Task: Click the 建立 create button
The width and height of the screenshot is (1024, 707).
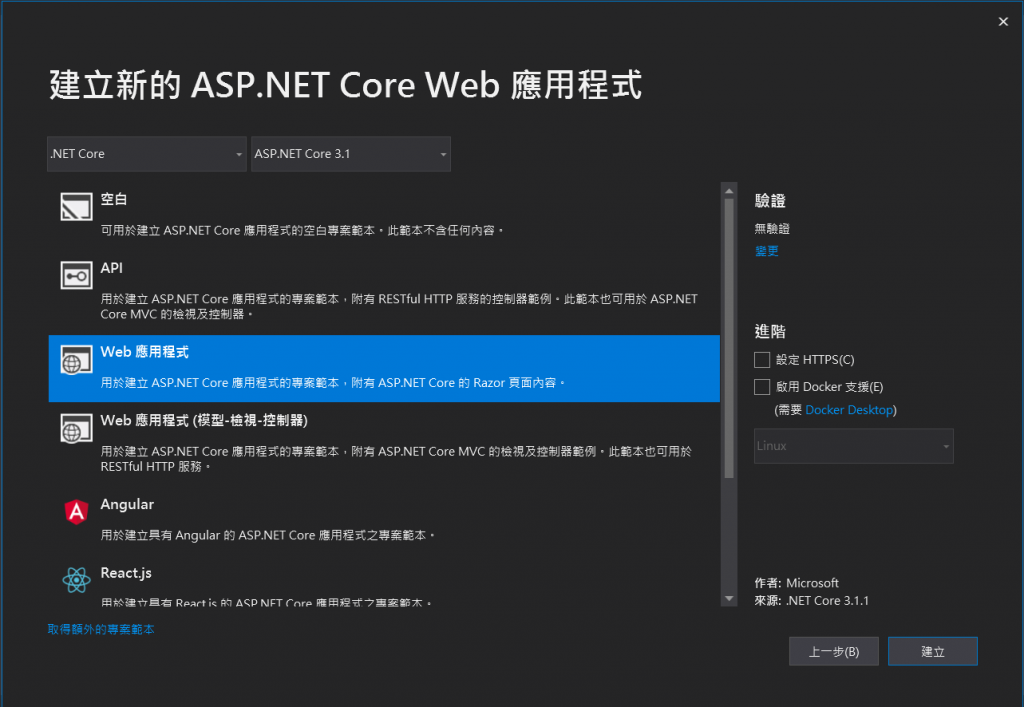Action: coord(933,652)
